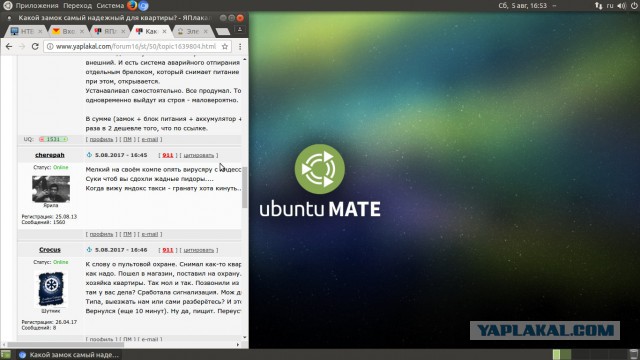The image size is (640, 360).
Task: Close the Вхо mail tab
Action: tap(82, 31)
